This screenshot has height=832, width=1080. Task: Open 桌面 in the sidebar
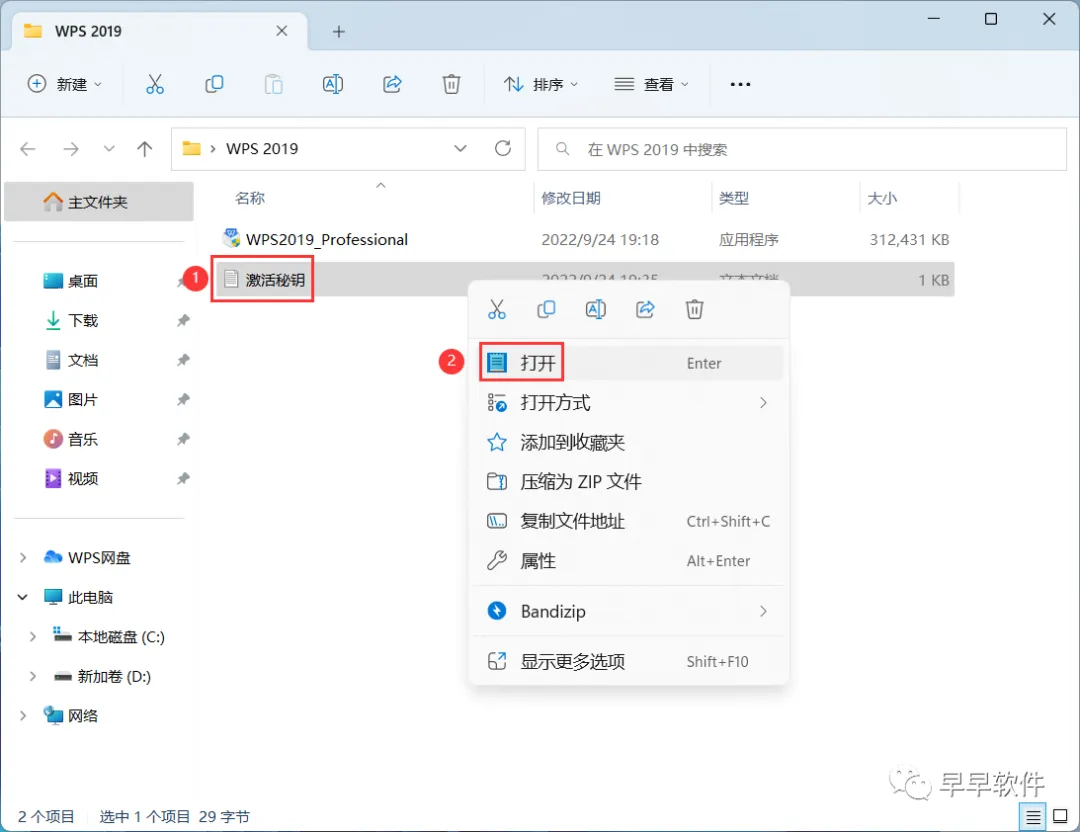point(83,281)
